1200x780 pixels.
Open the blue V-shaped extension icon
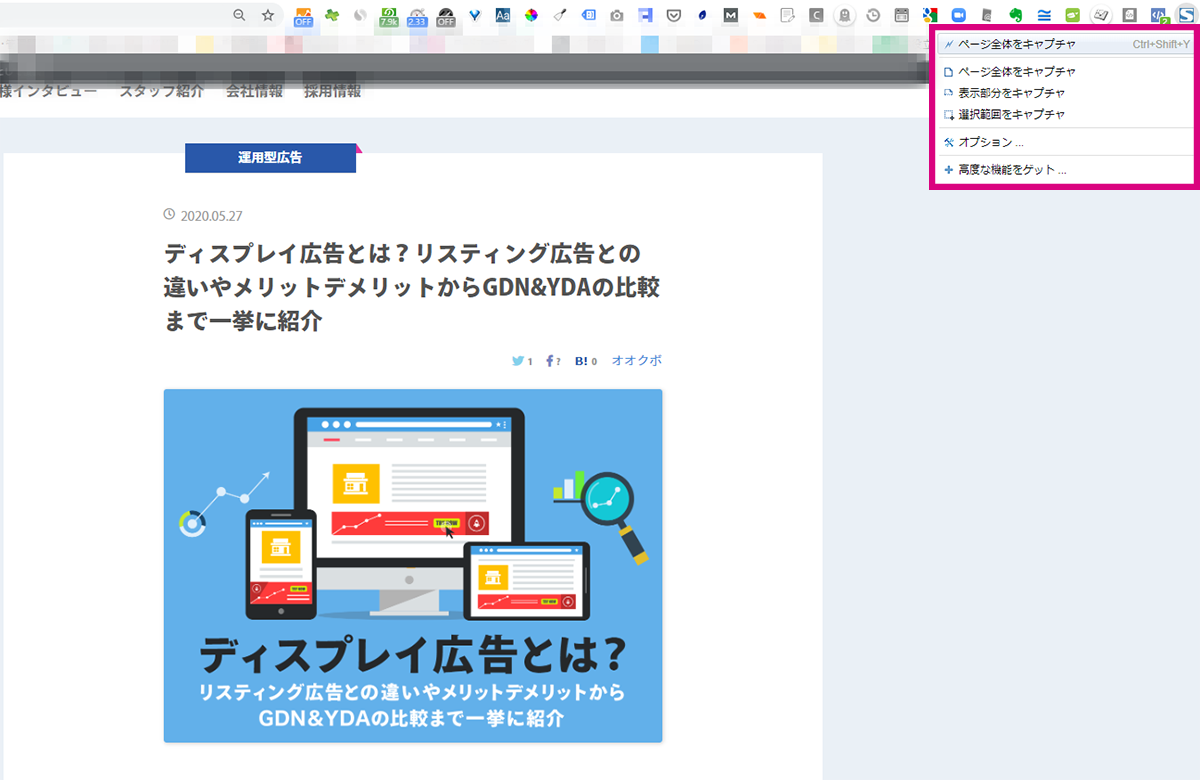474,15
